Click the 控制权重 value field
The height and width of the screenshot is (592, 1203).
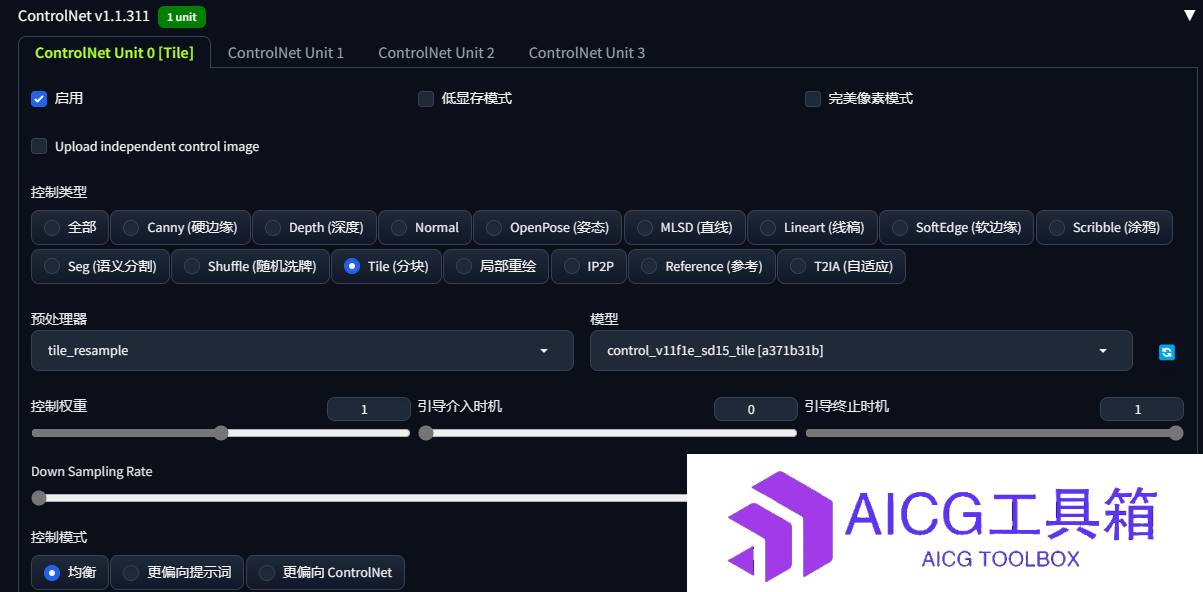[x=368, y=409]
